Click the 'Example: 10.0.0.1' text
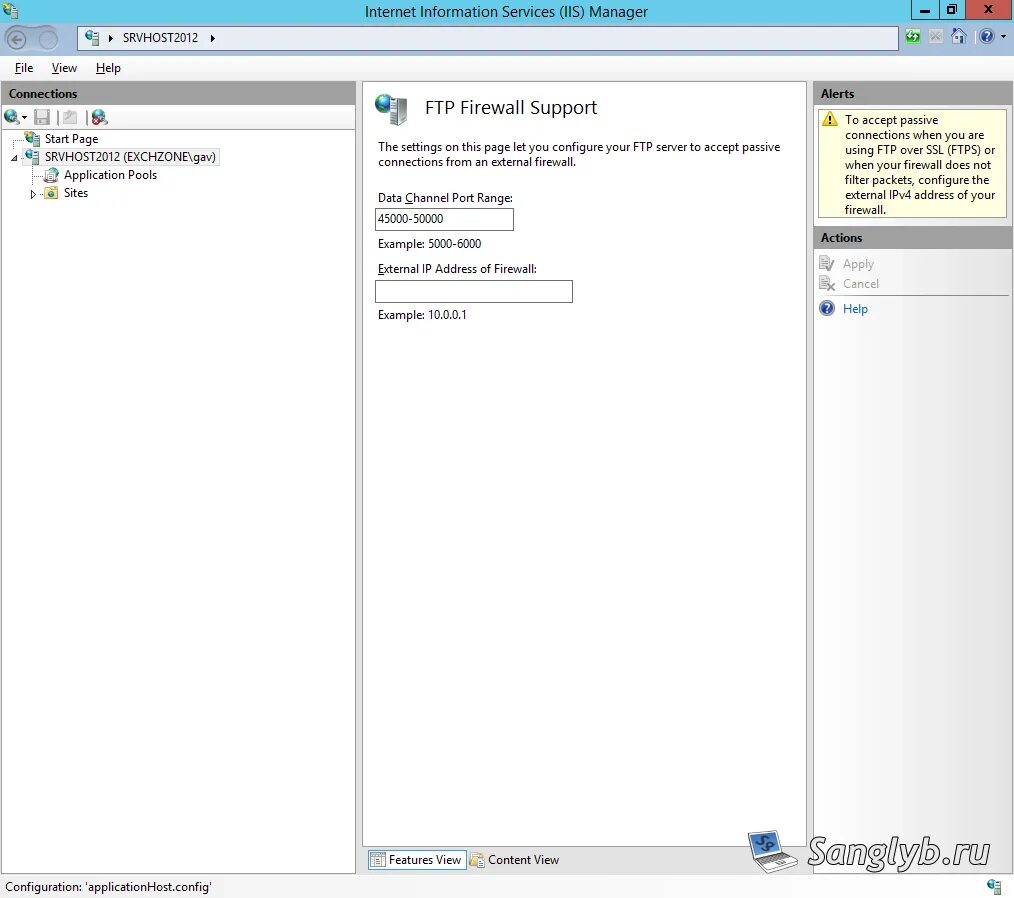 click(x=422, y=315)
